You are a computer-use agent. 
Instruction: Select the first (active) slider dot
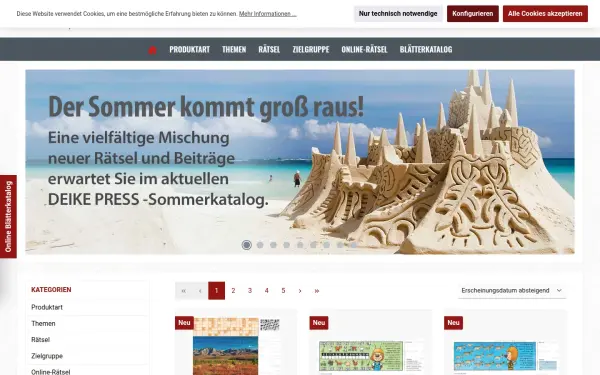[x=247, y=245]
